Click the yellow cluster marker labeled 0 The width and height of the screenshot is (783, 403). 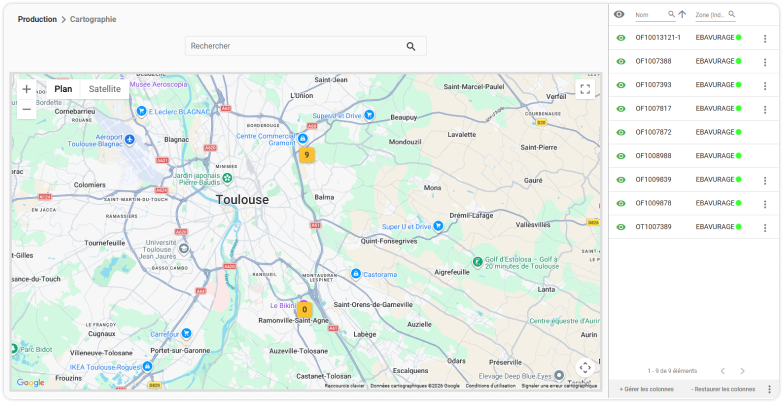tap(305, 310)
